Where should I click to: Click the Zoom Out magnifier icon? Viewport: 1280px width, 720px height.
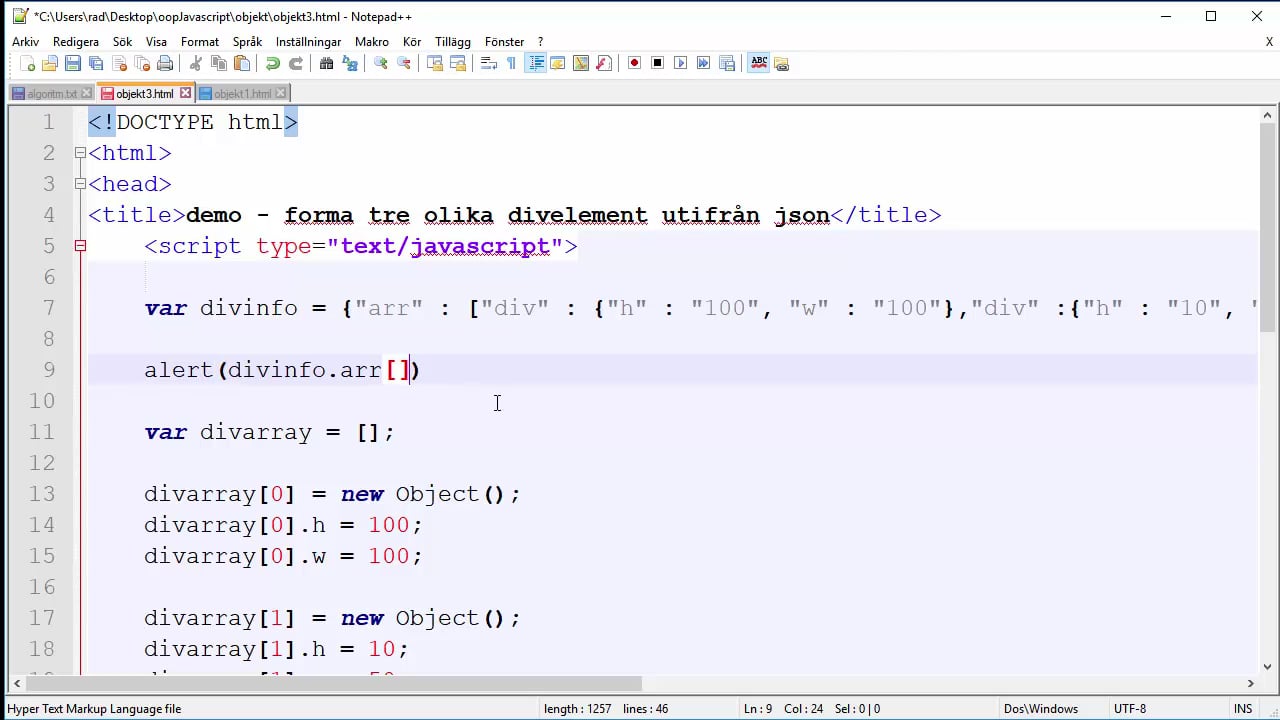point(404,63)
